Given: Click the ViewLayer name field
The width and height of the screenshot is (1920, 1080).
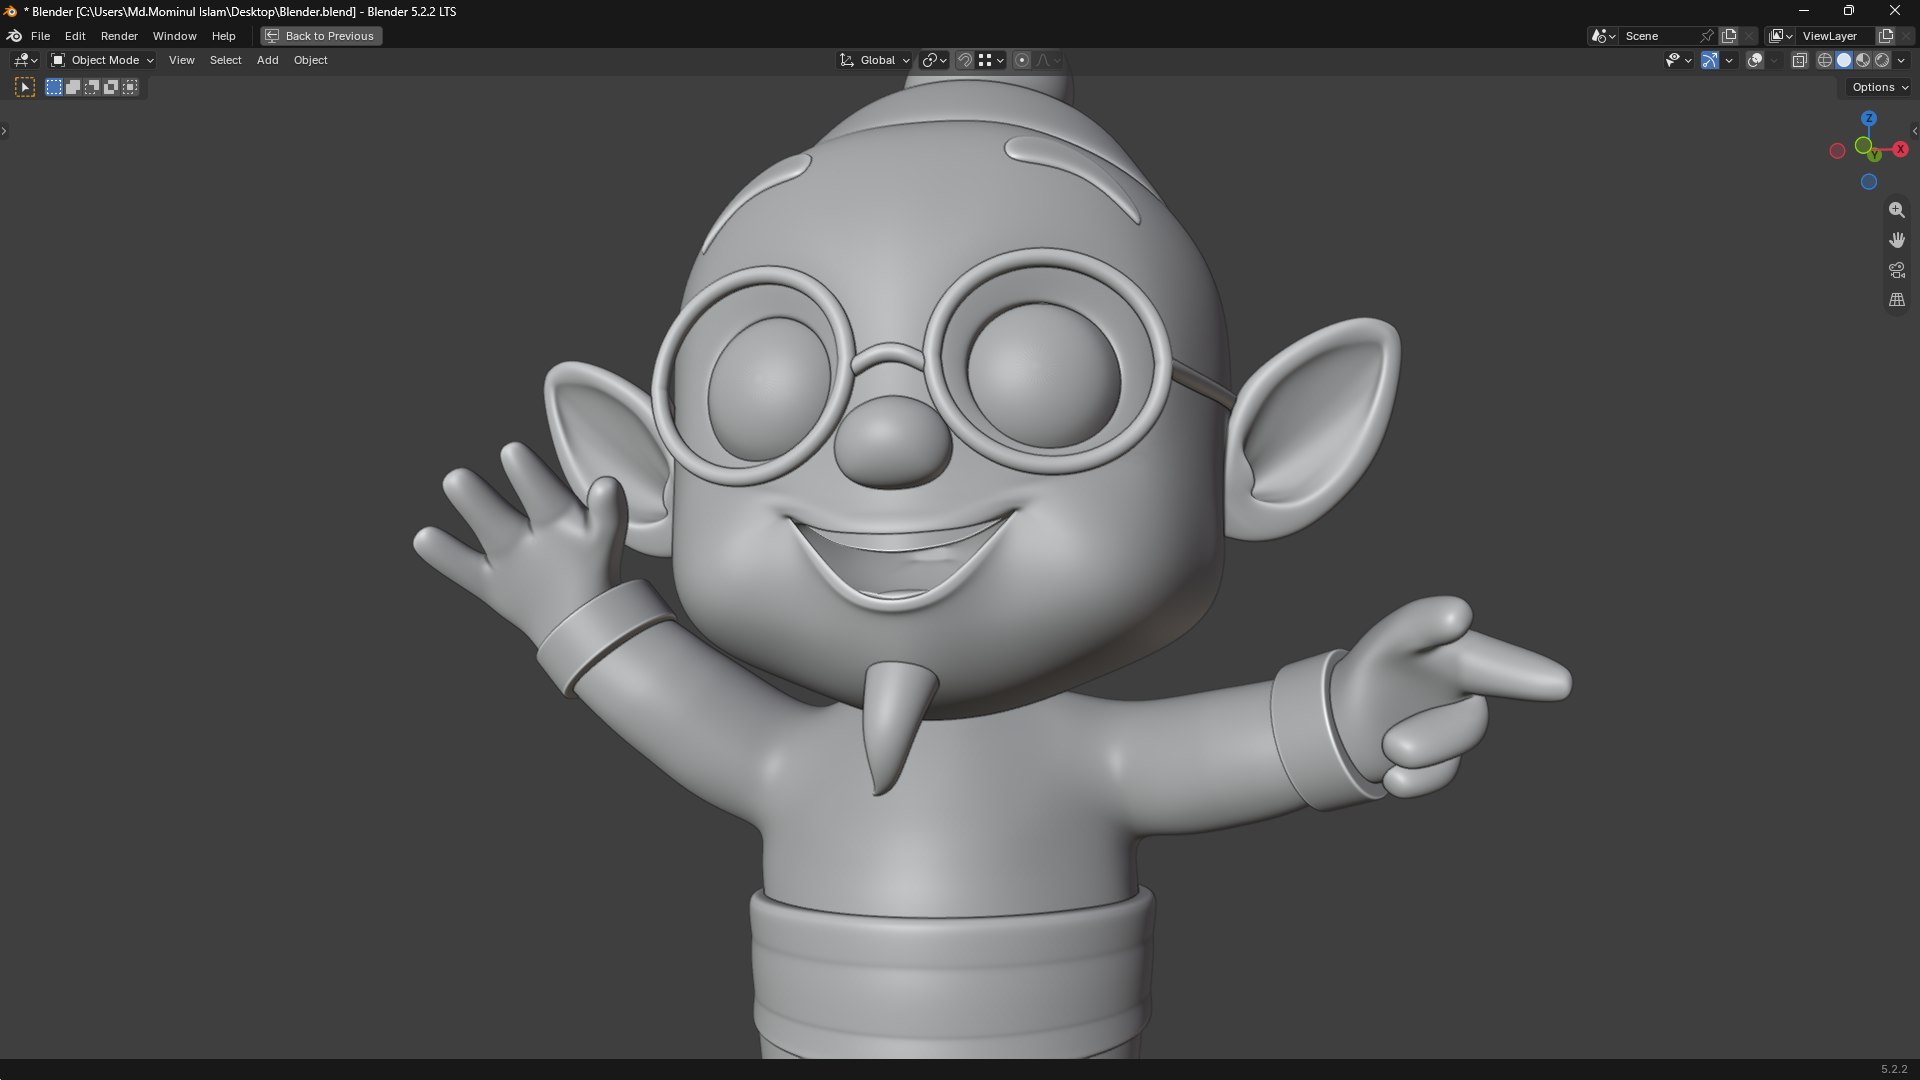Looking at the screenshot, I should 1836,36.
